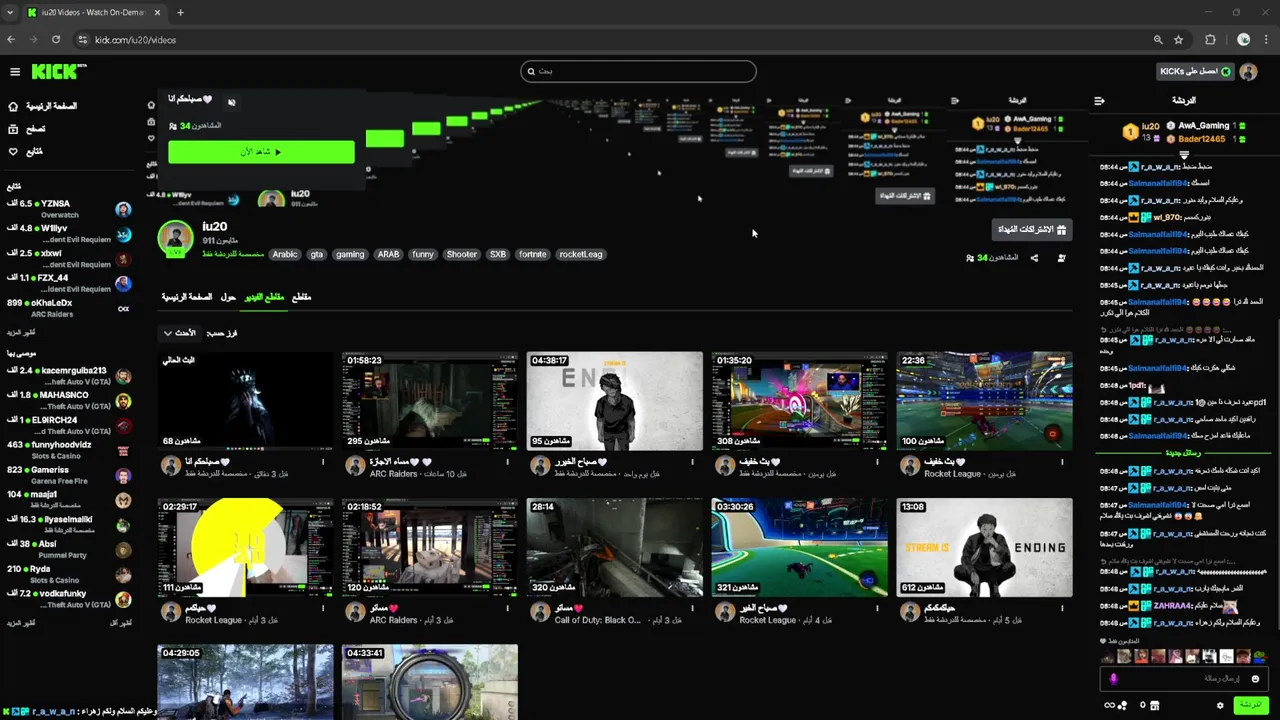Click the green شاهد الآن watch button
1280x720 pixels.
(x=261, y=152)
